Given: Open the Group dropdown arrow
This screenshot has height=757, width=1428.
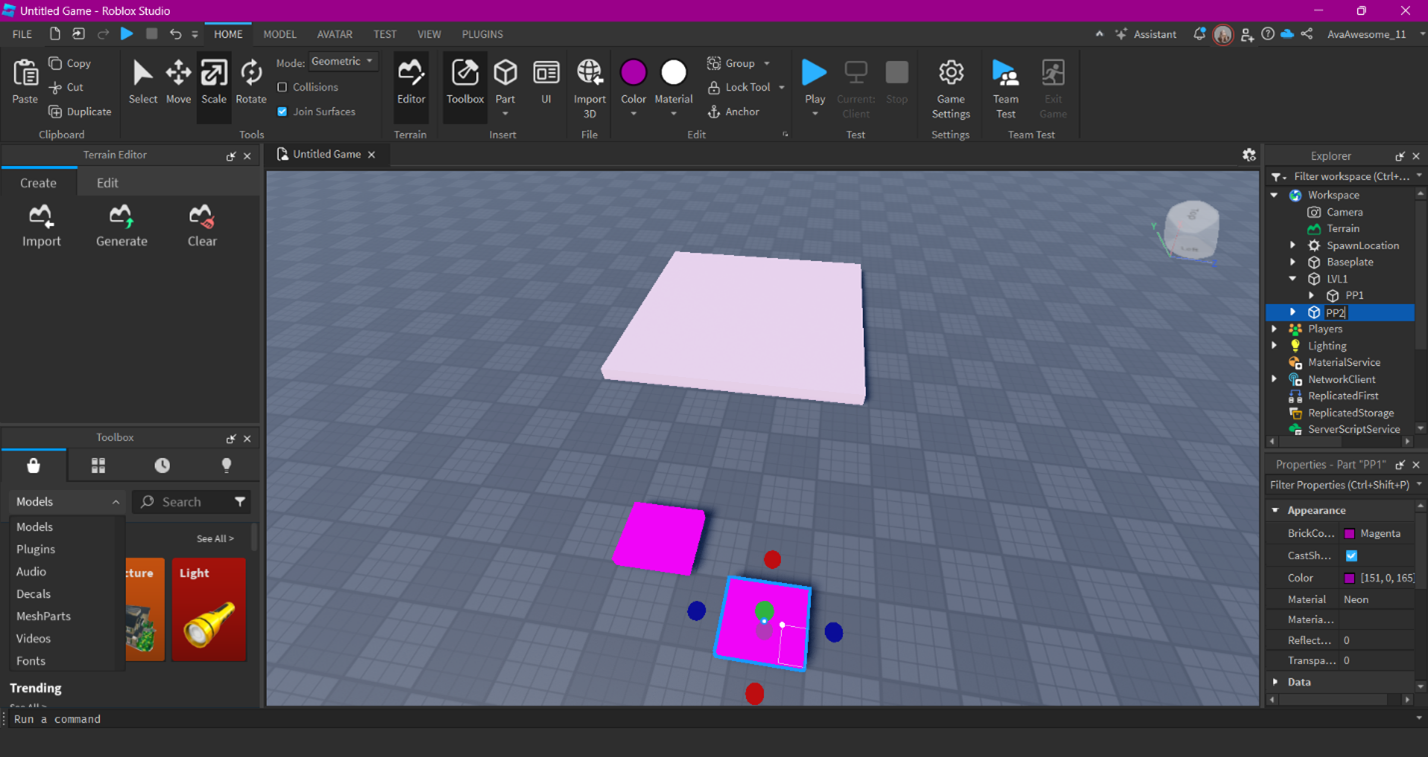Looking at the screenshot, I should tap(767, 63).
